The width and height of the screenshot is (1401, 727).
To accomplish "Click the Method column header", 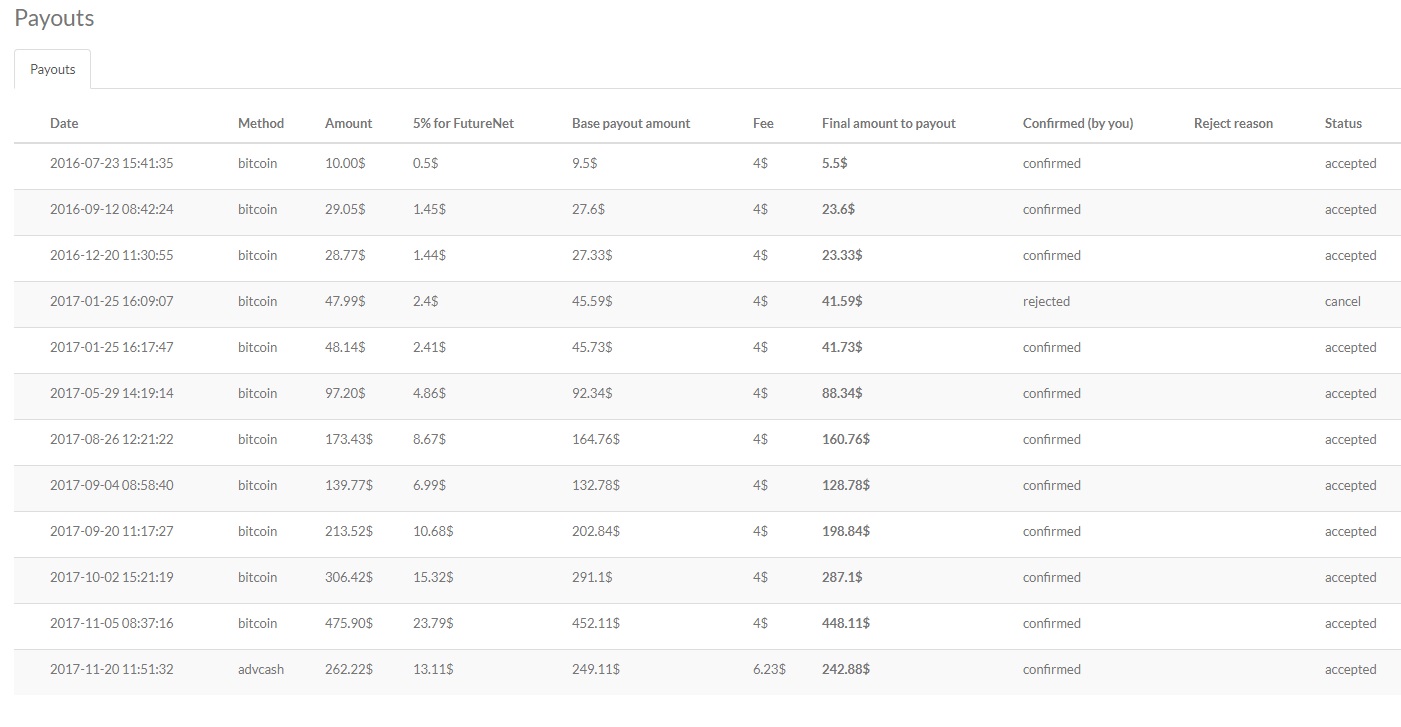I will 261,123.
